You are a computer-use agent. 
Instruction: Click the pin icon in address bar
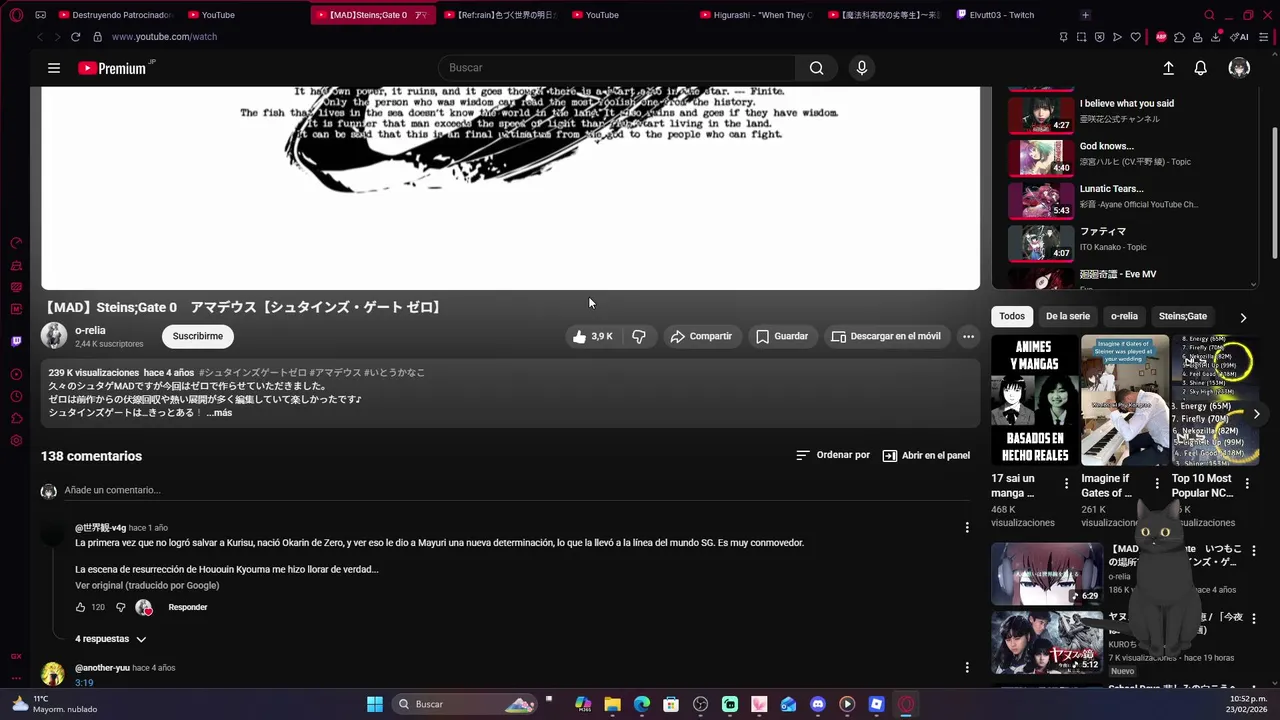(1063, 37)
